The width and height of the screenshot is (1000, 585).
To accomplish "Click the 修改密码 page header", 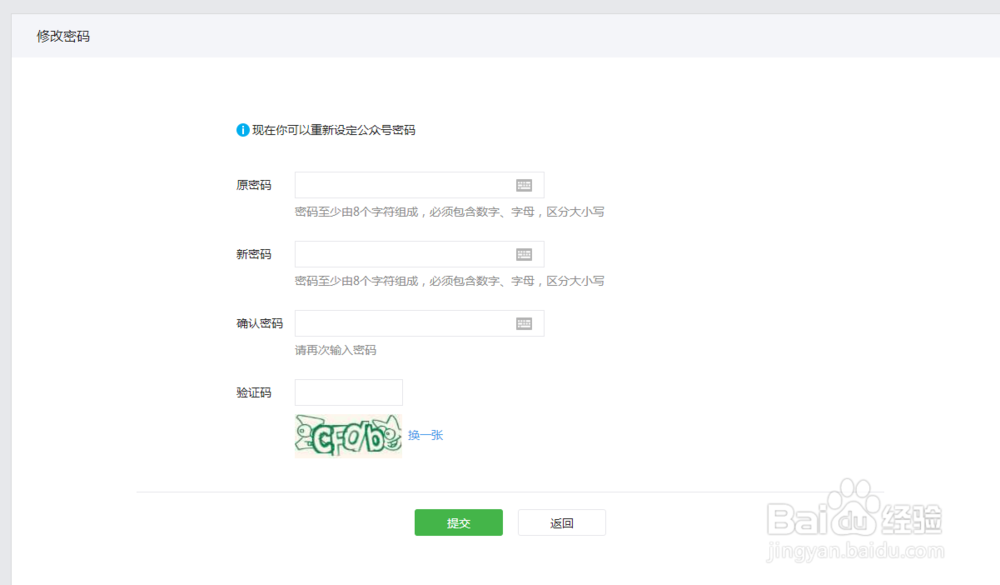I will coord(61,36).
